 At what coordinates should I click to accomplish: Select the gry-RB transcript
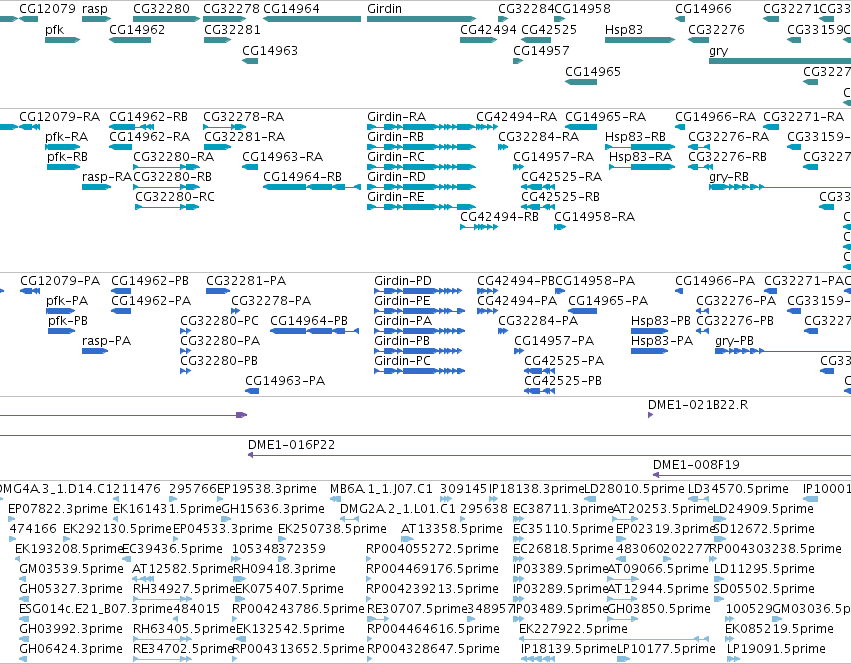pos(780,187)
